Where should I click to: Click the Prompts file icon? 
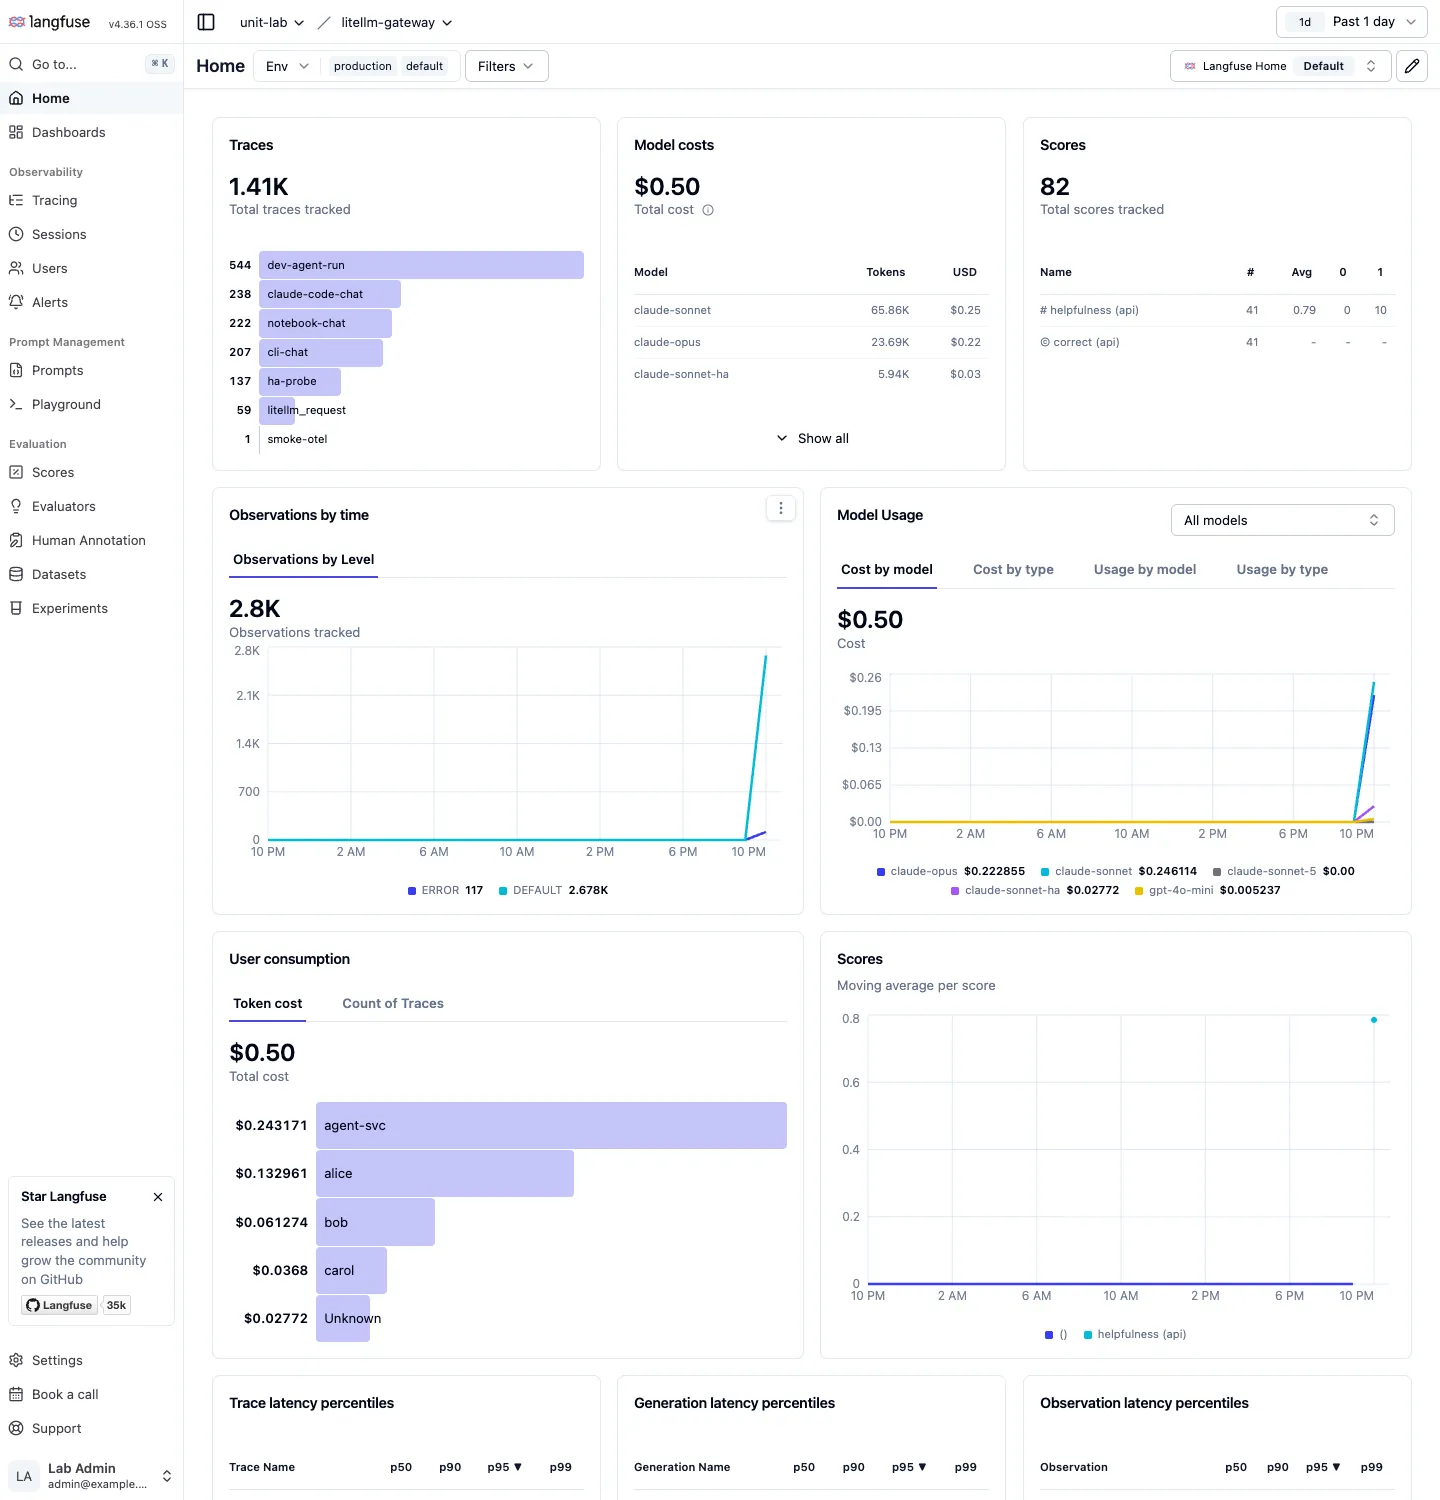(x=16, y=370)
